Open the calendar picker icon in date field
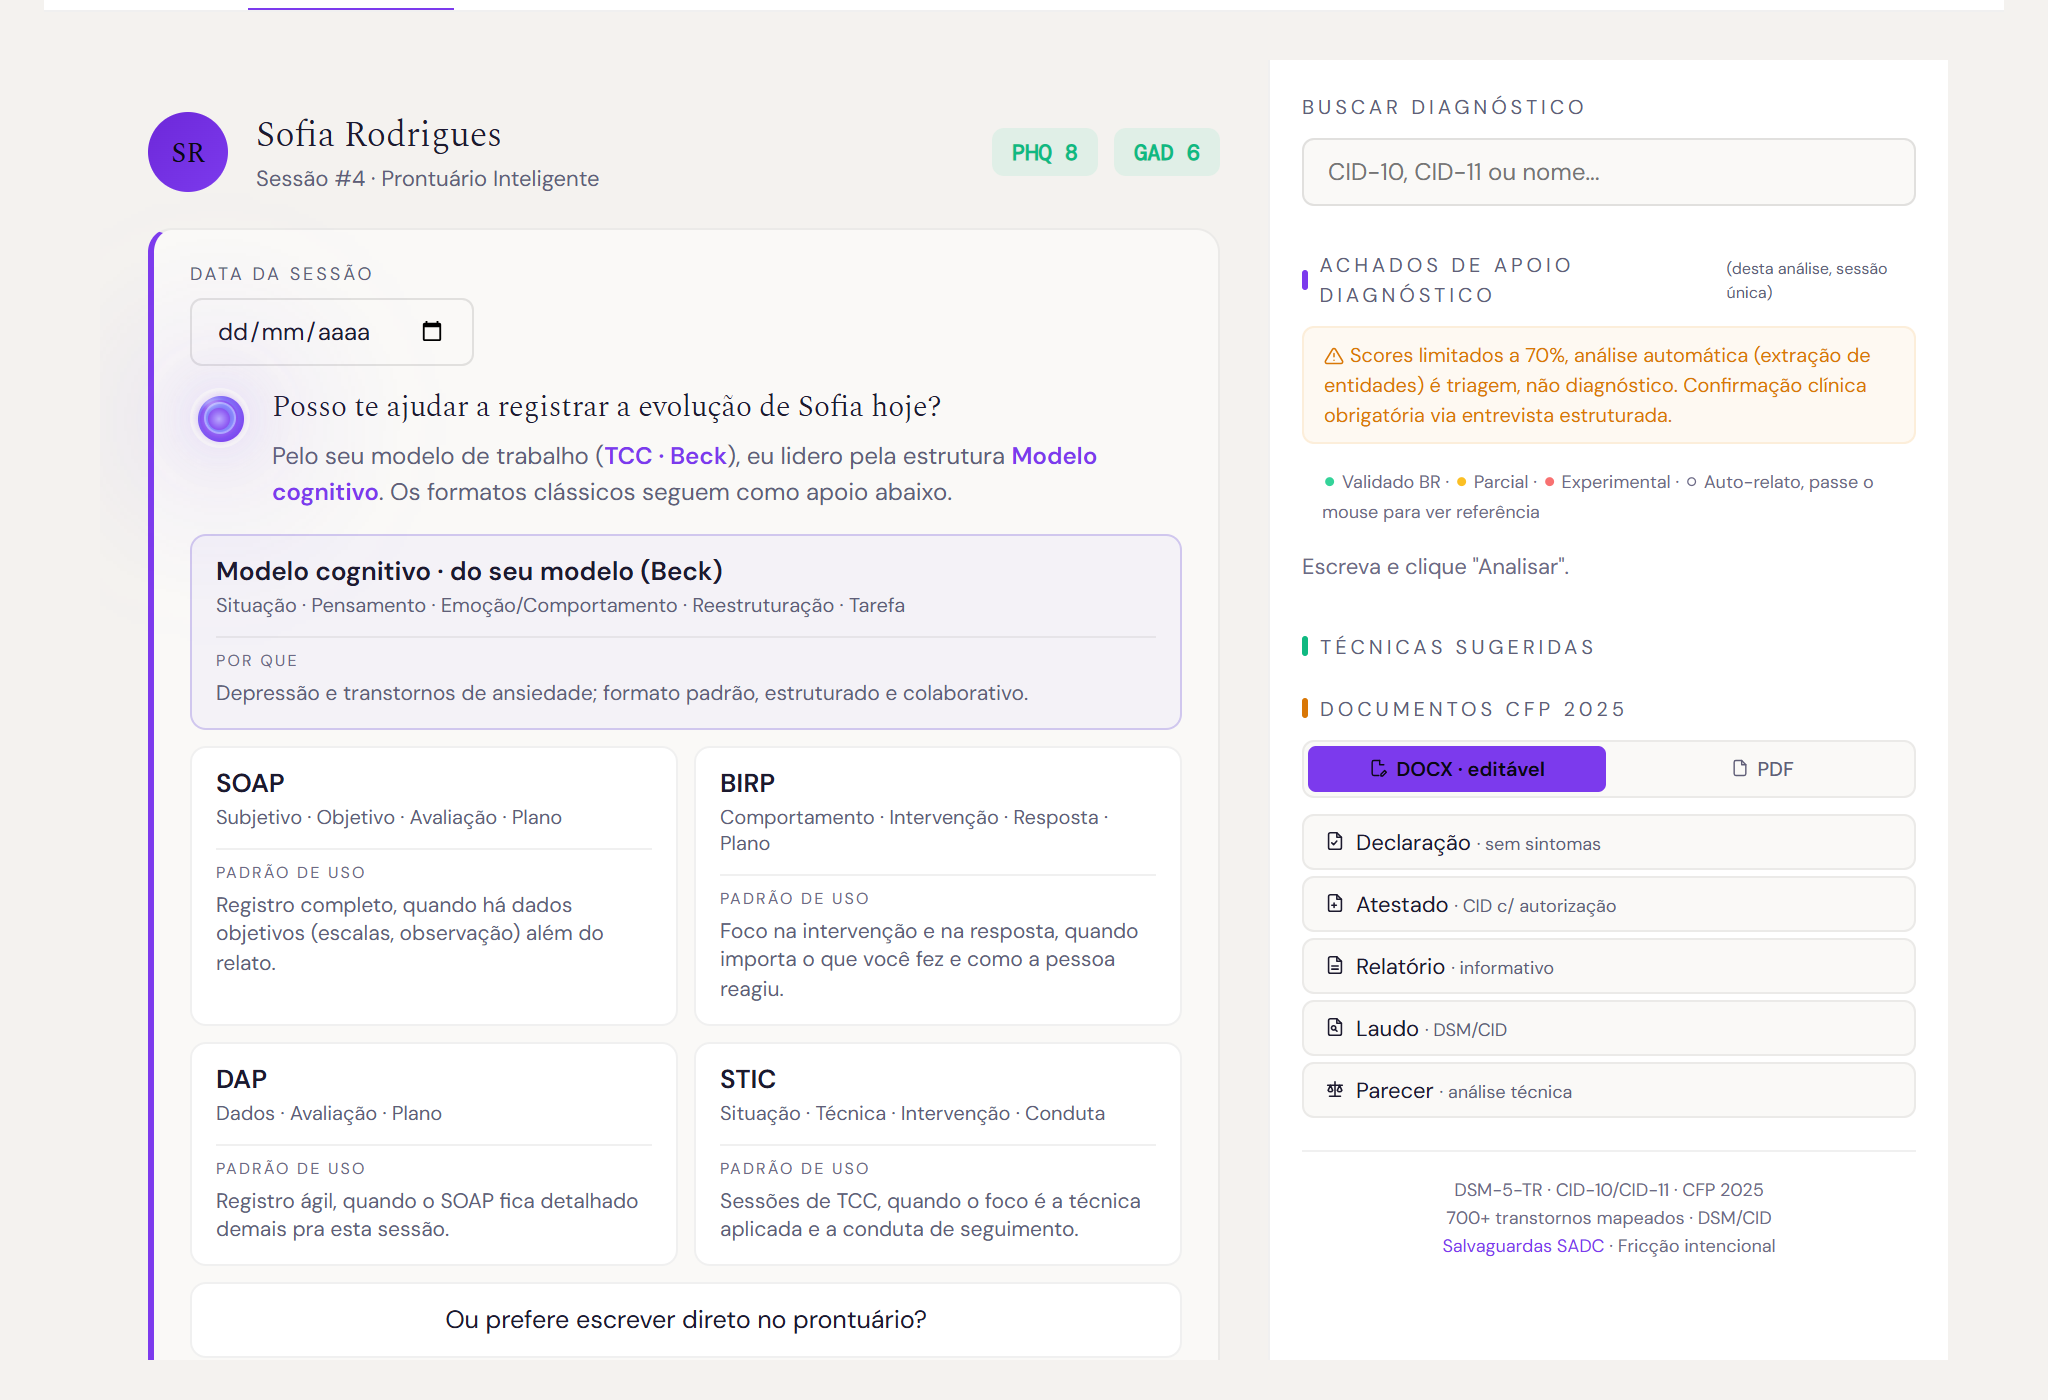Screen dimensions: 2048x1400 click(432, 331)
